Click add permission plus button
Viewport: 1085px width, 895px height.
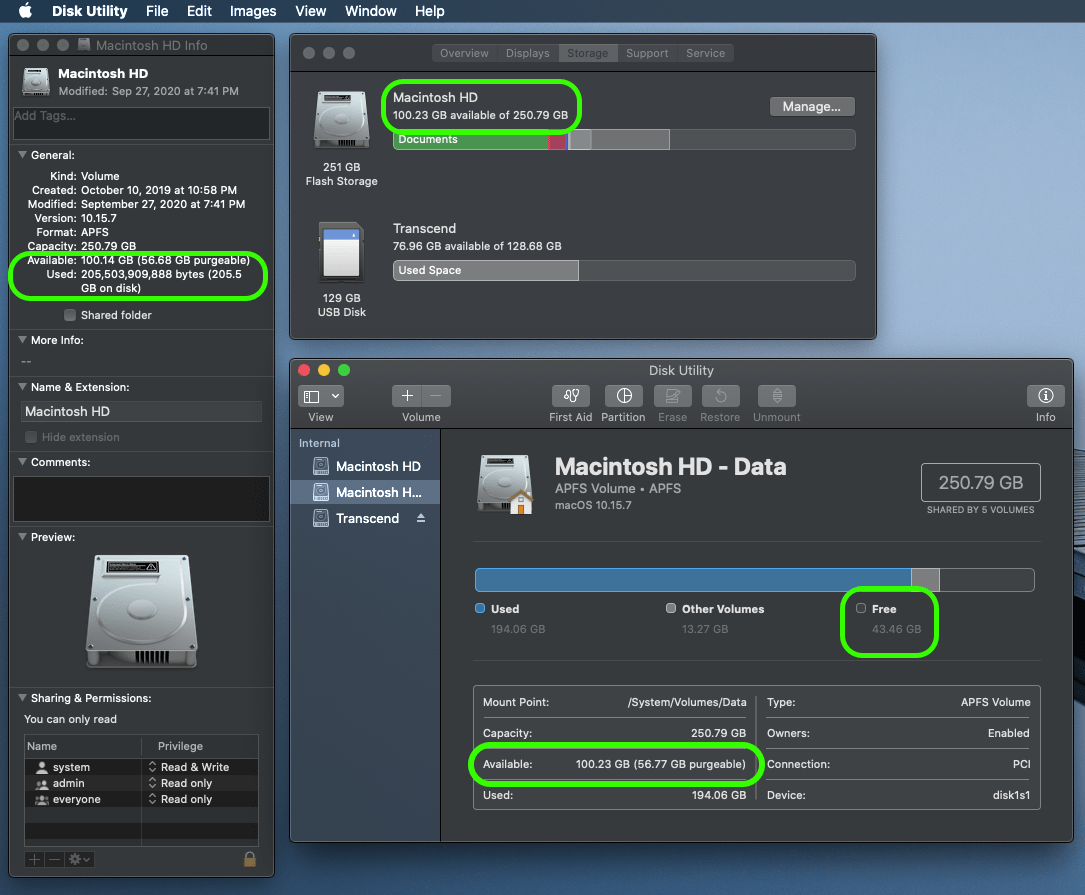(35, 859)
